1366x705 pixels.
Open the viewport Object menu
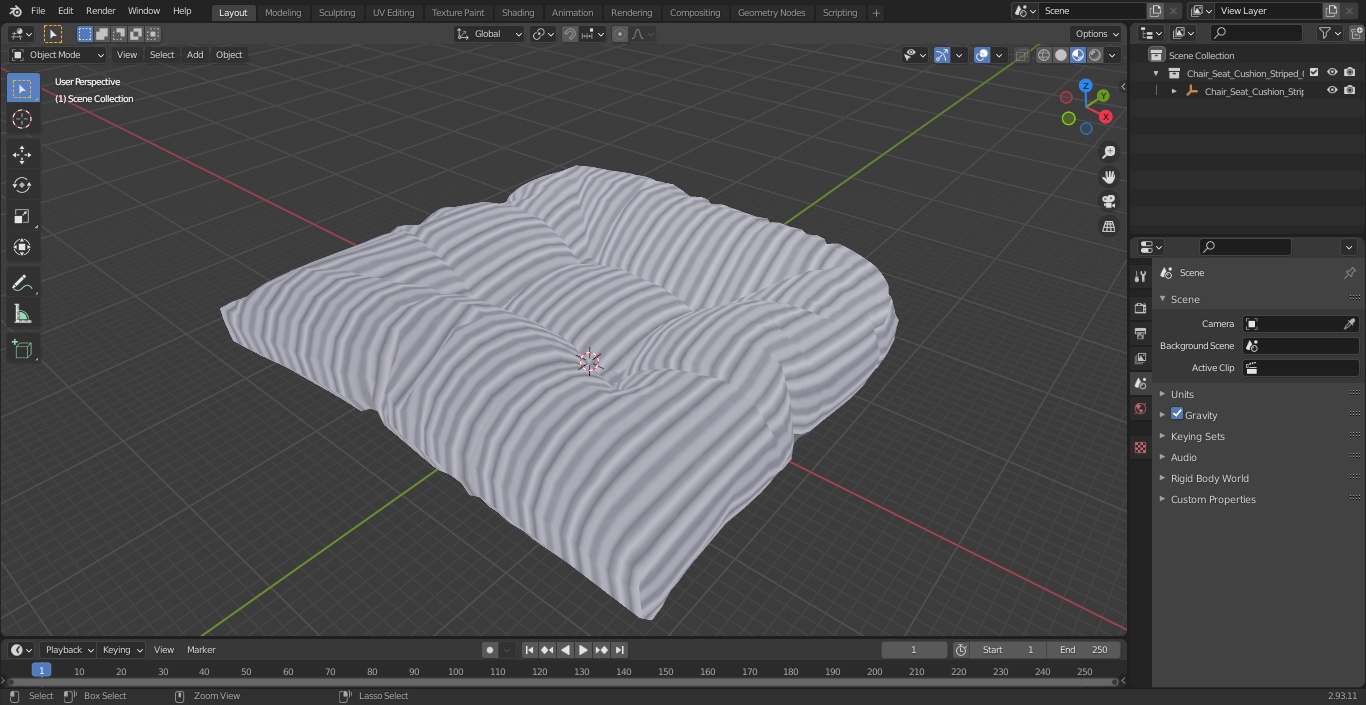click(229, 55)
